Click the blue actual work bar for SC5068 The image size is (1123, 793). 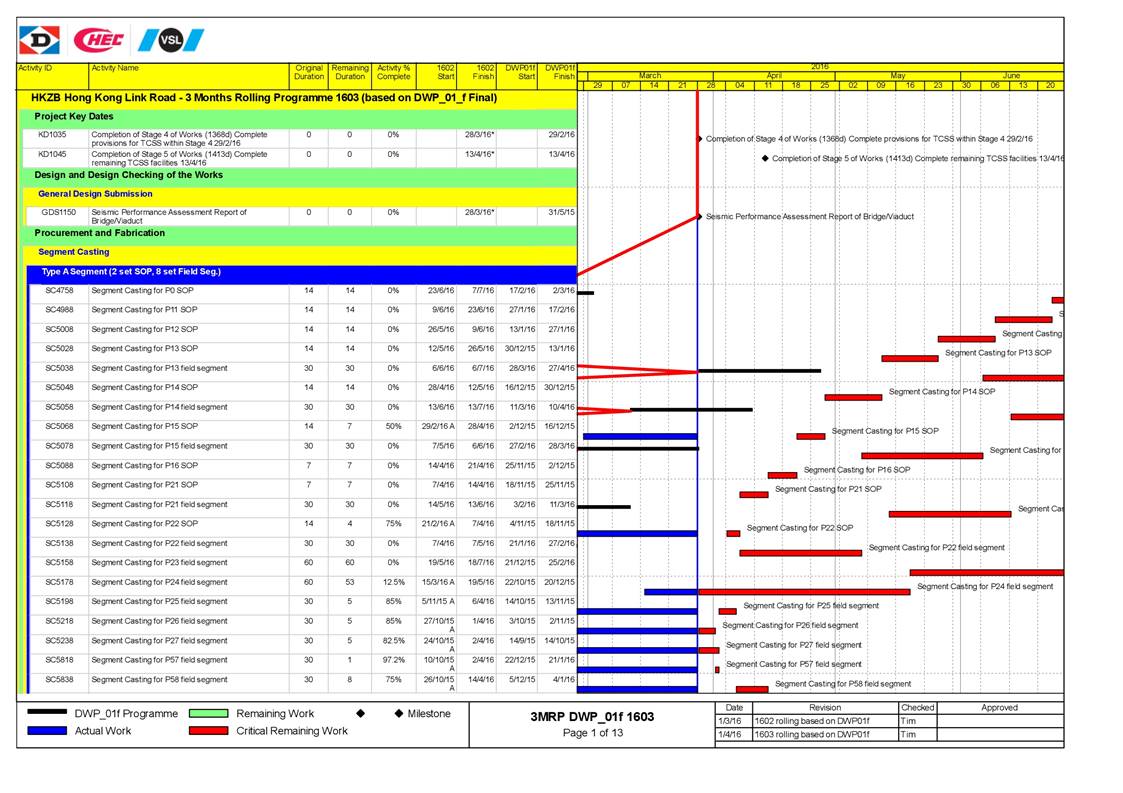coord(640,436)
